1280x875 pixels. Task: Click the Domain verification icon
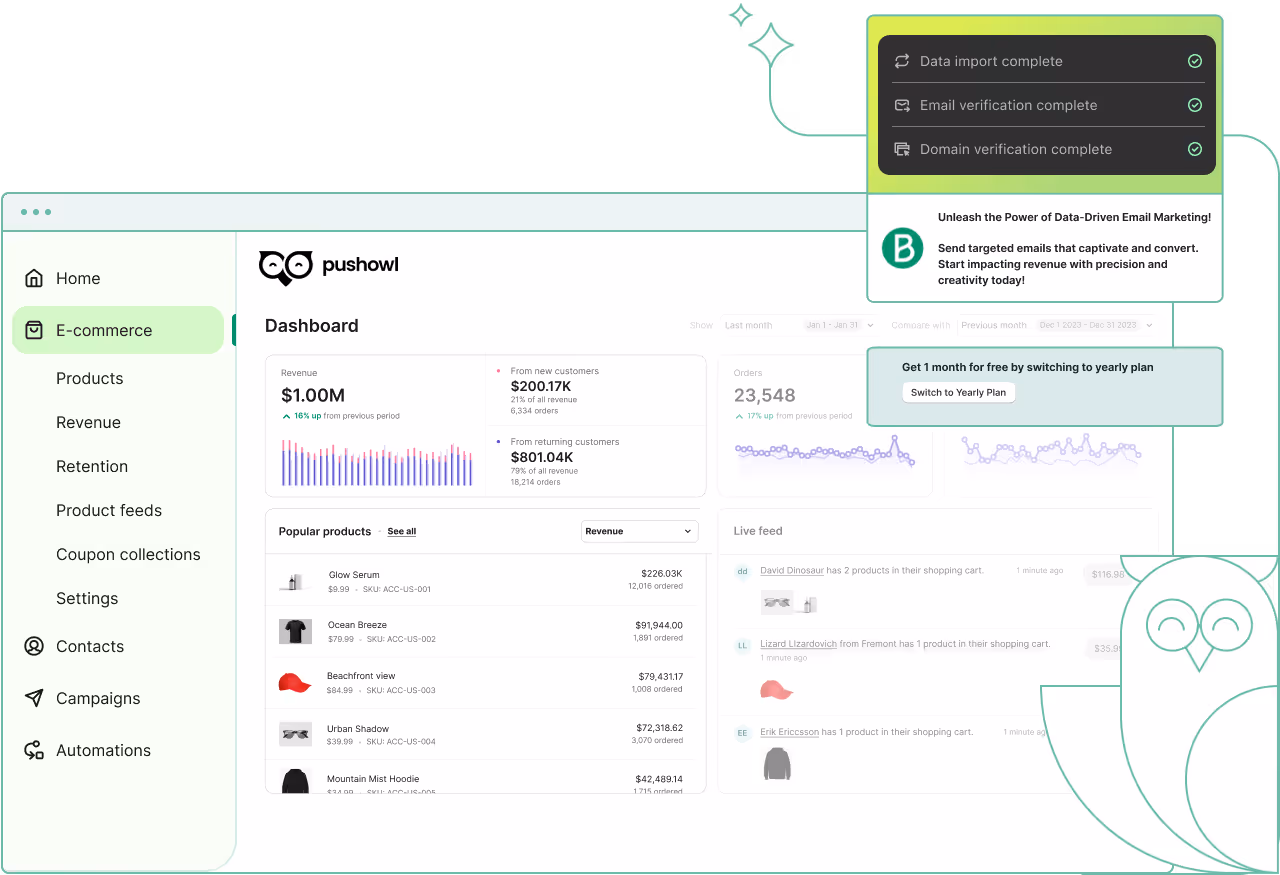pyautogui.click(x=902, y=149)
